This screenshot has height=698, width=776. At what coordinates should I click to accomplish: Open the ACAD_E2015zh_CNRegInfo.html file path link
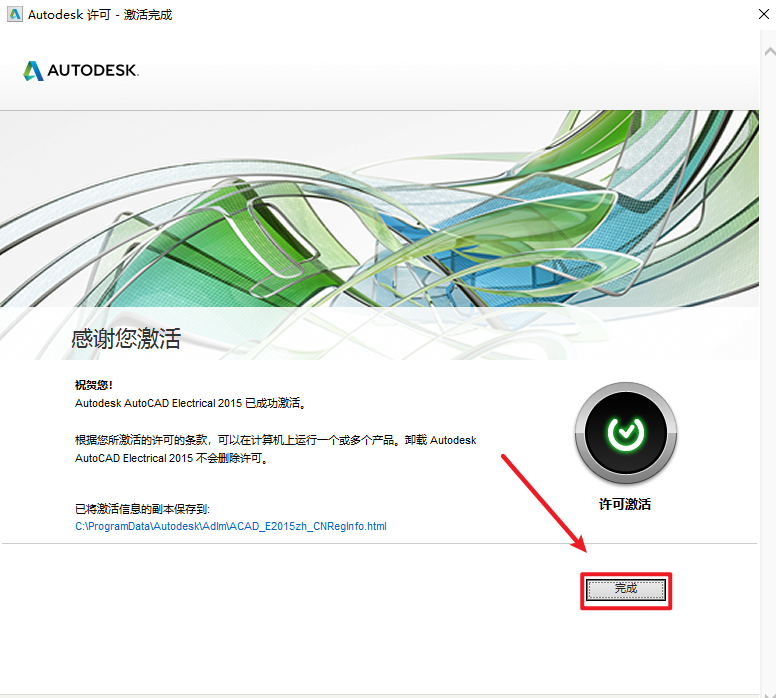(x=231, y=526)
